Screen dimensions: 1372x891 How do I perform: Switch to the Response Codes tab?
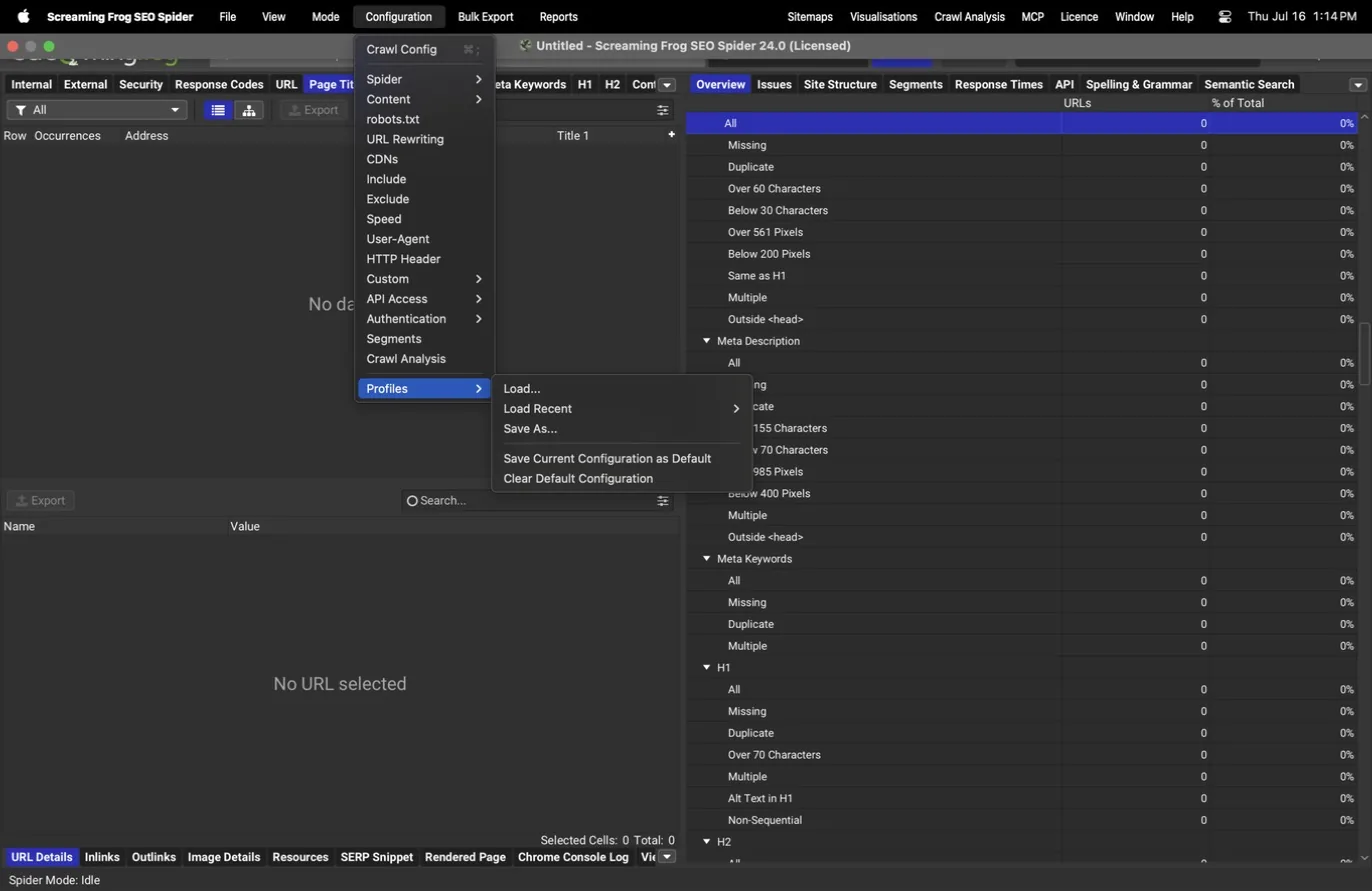pos(219,85)
